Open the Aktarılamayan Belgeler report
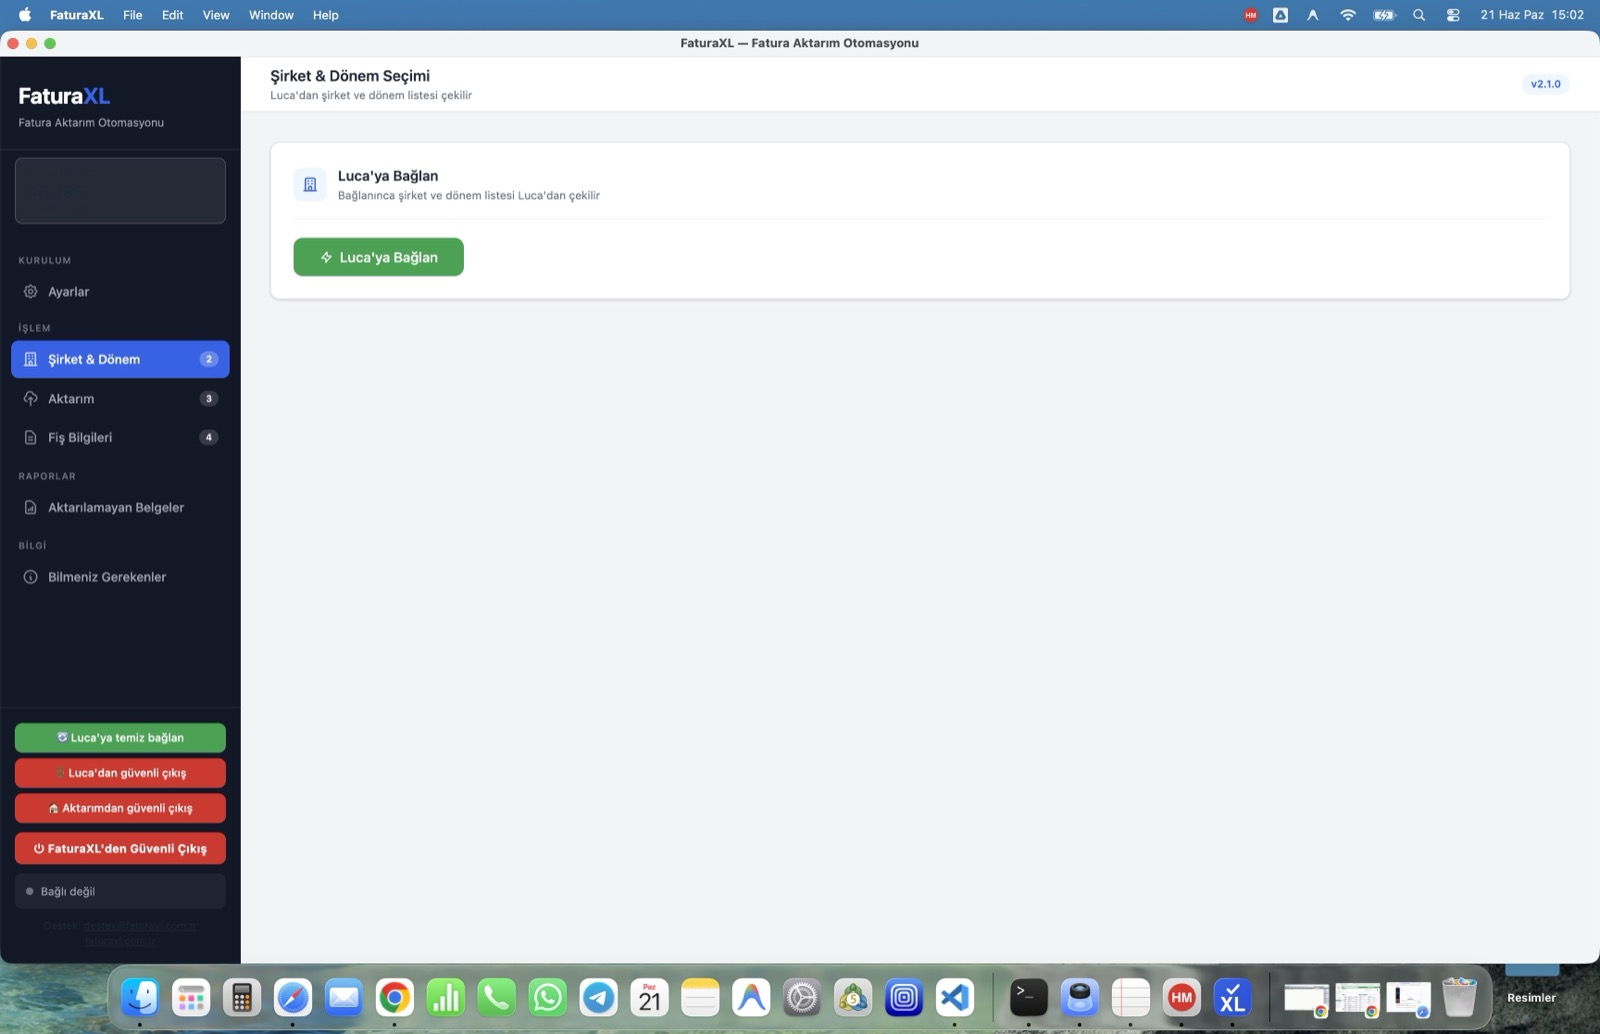1600x1034 pixels. click(x=120, y=507)
